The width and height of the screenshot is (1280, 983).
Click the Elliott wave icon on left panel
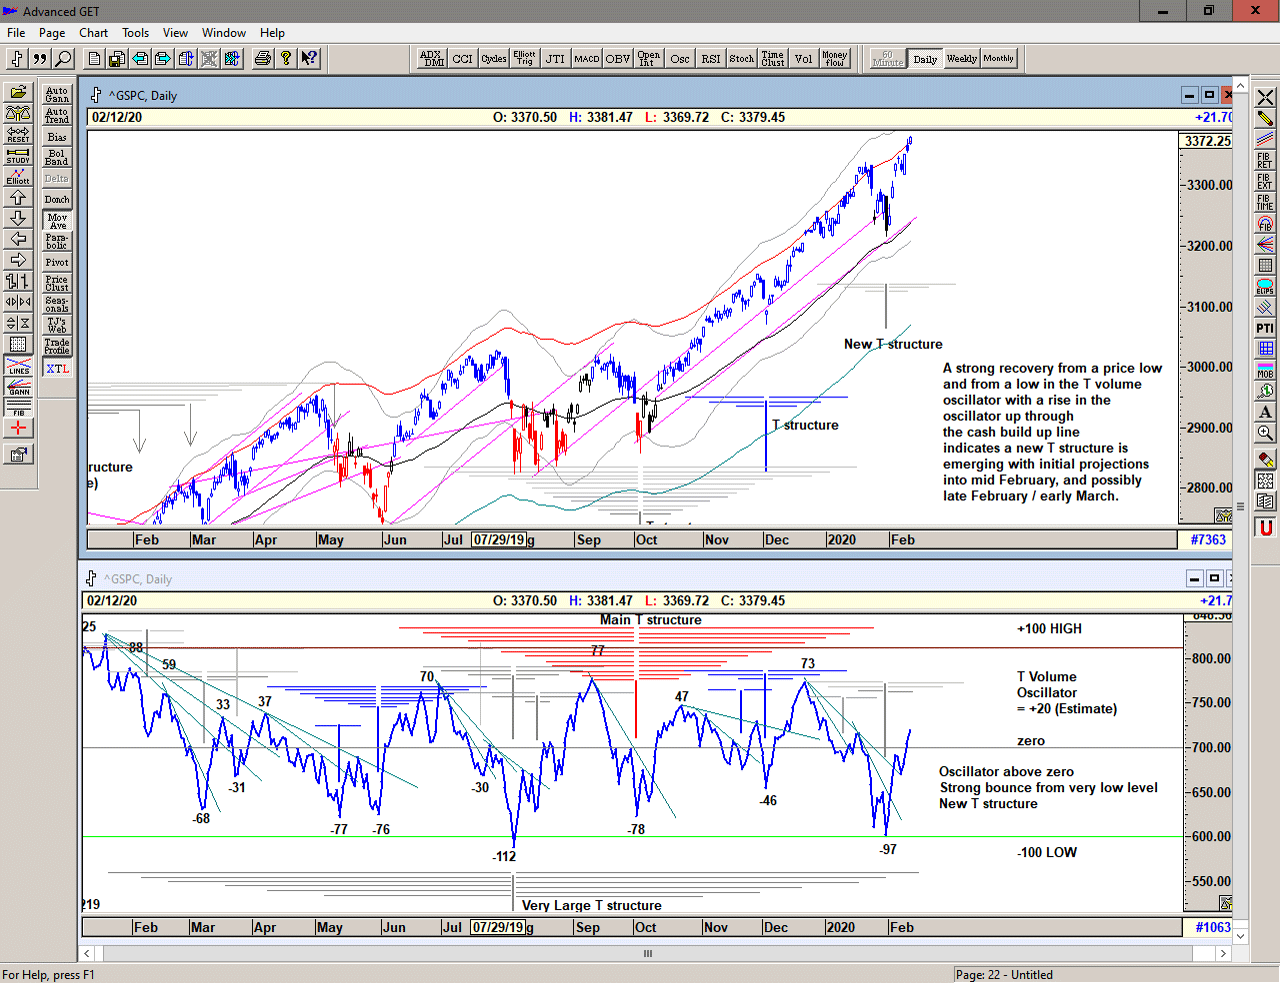tap(18, 176)
